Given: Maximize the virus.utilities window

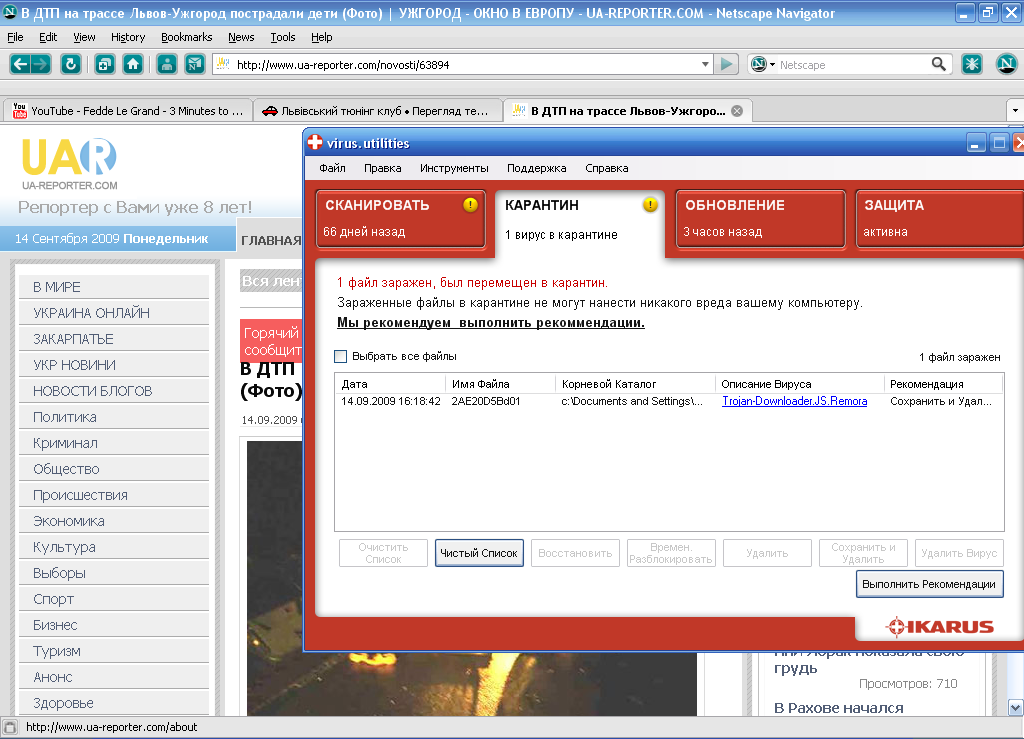Looking at the screenshot, I should [x=999, y=143].
